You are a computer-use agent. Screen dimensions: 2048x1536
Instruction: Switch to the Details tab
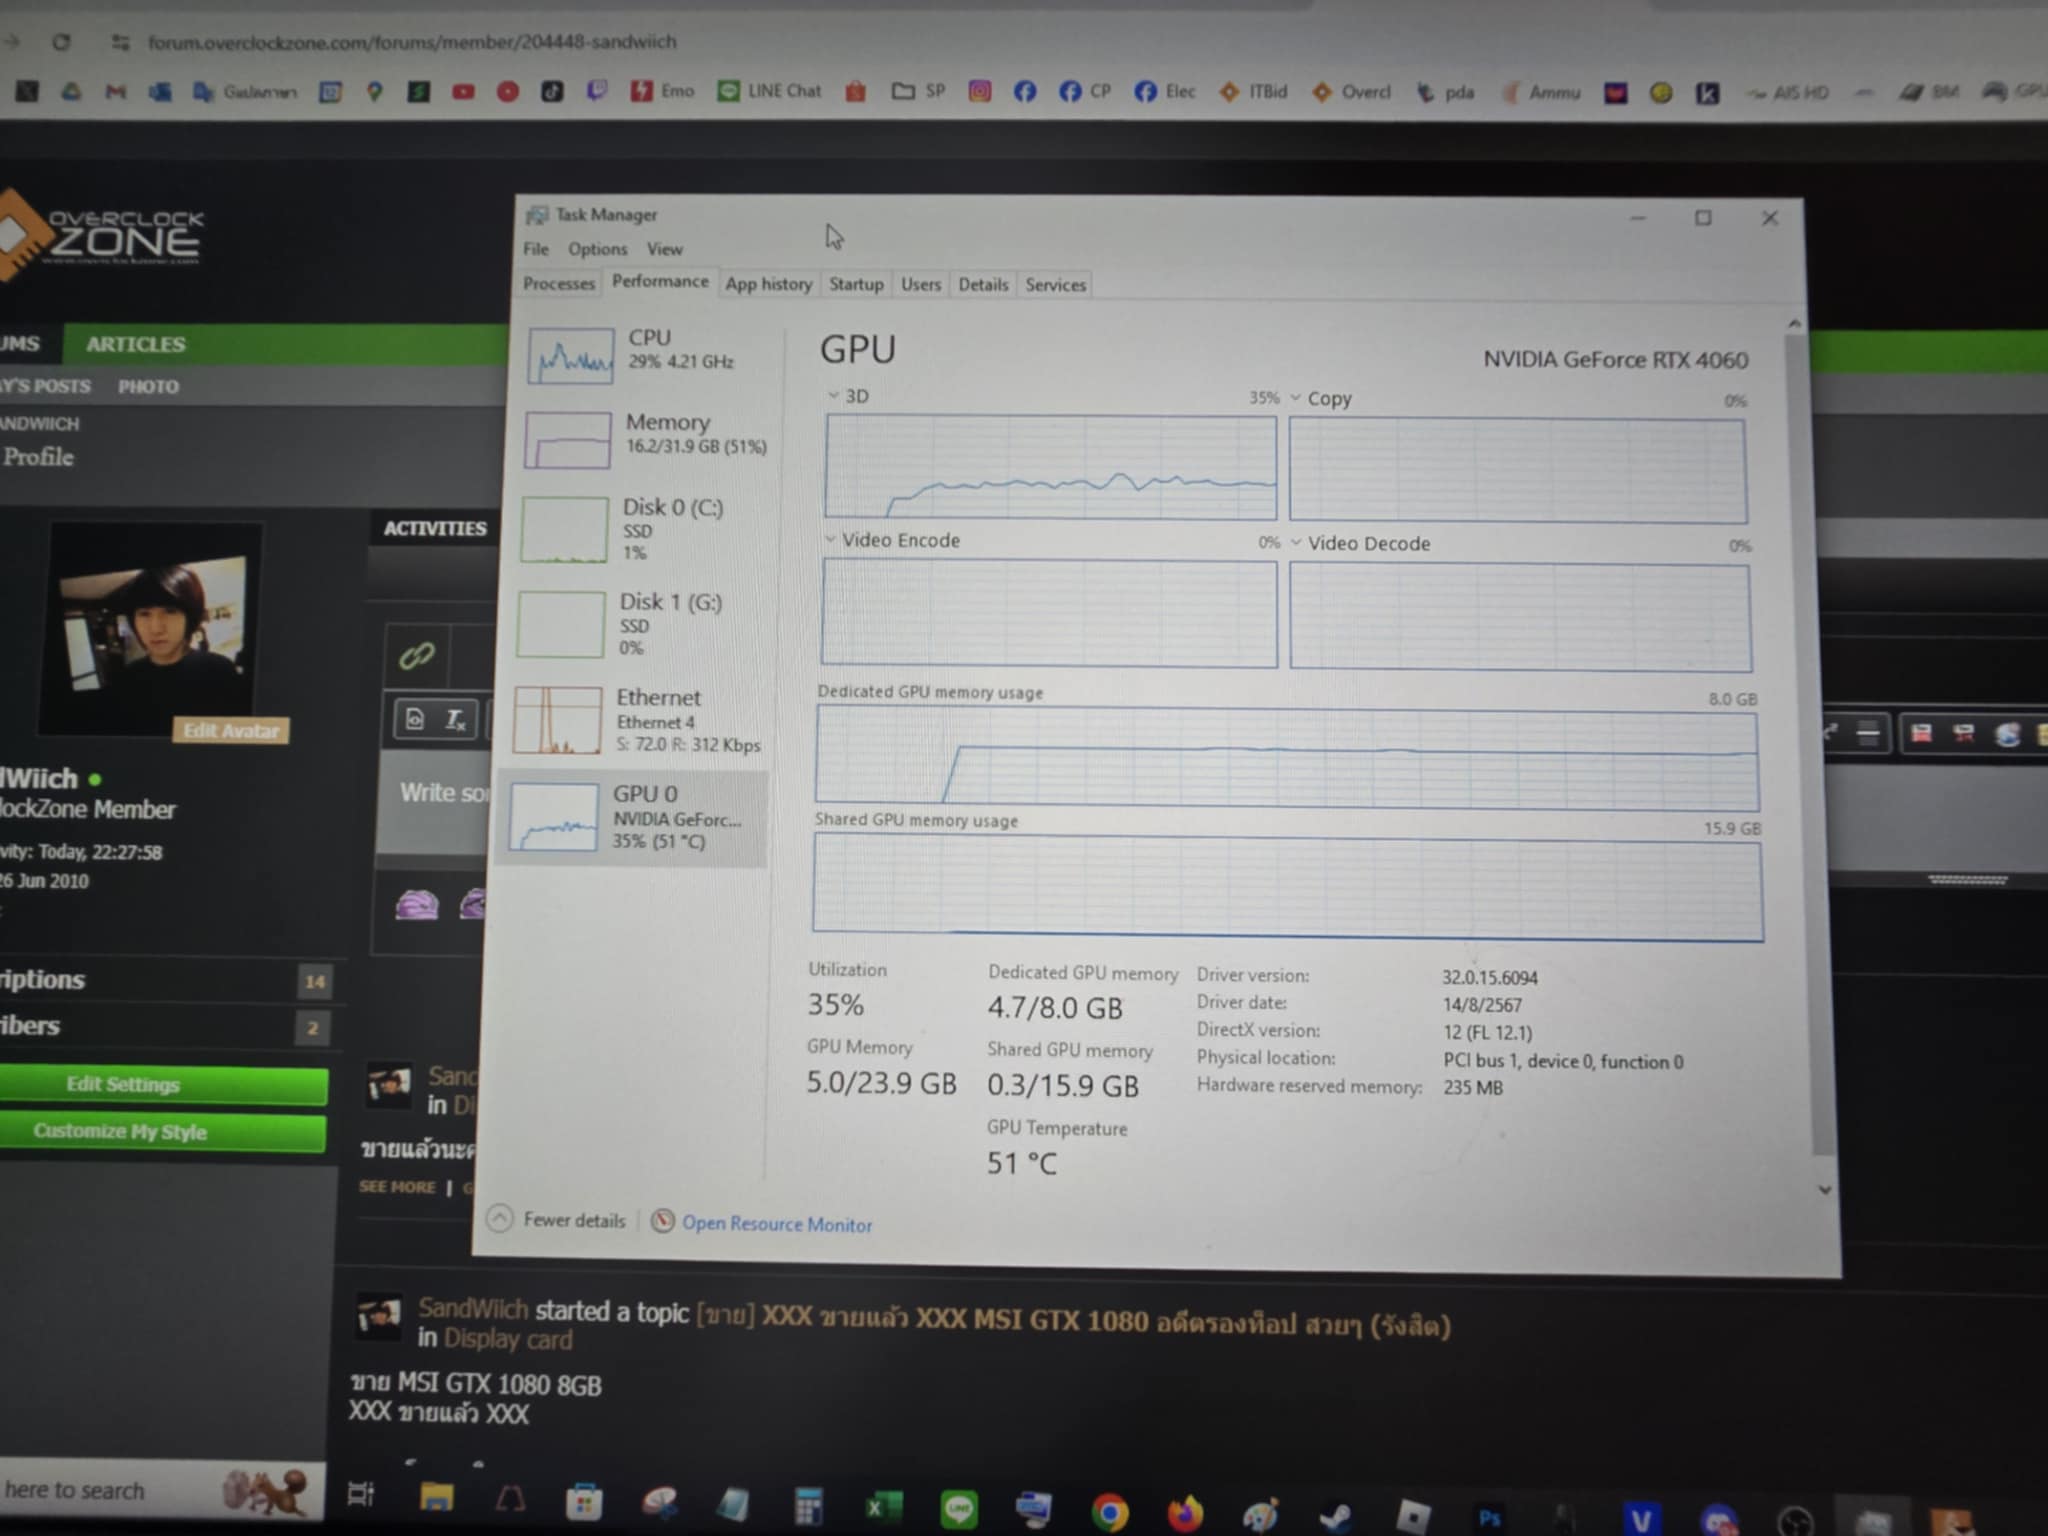coord(983,285)
